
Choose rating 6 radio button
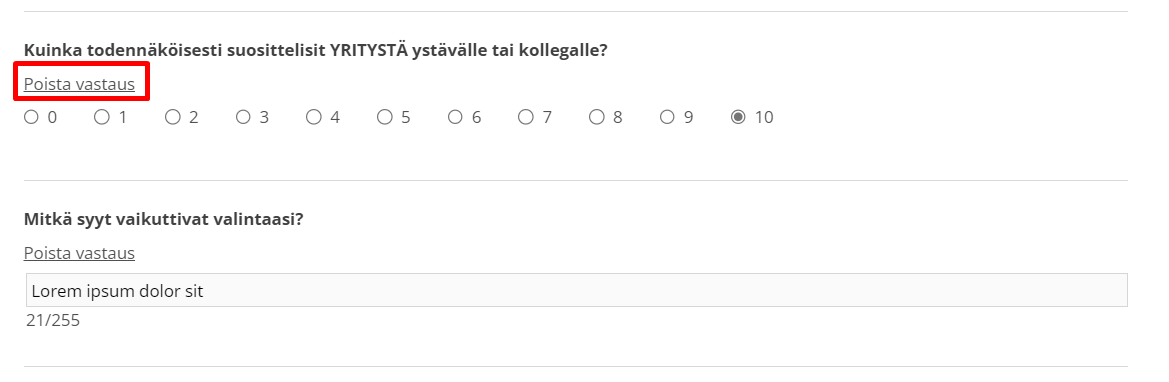coord(455,117)
